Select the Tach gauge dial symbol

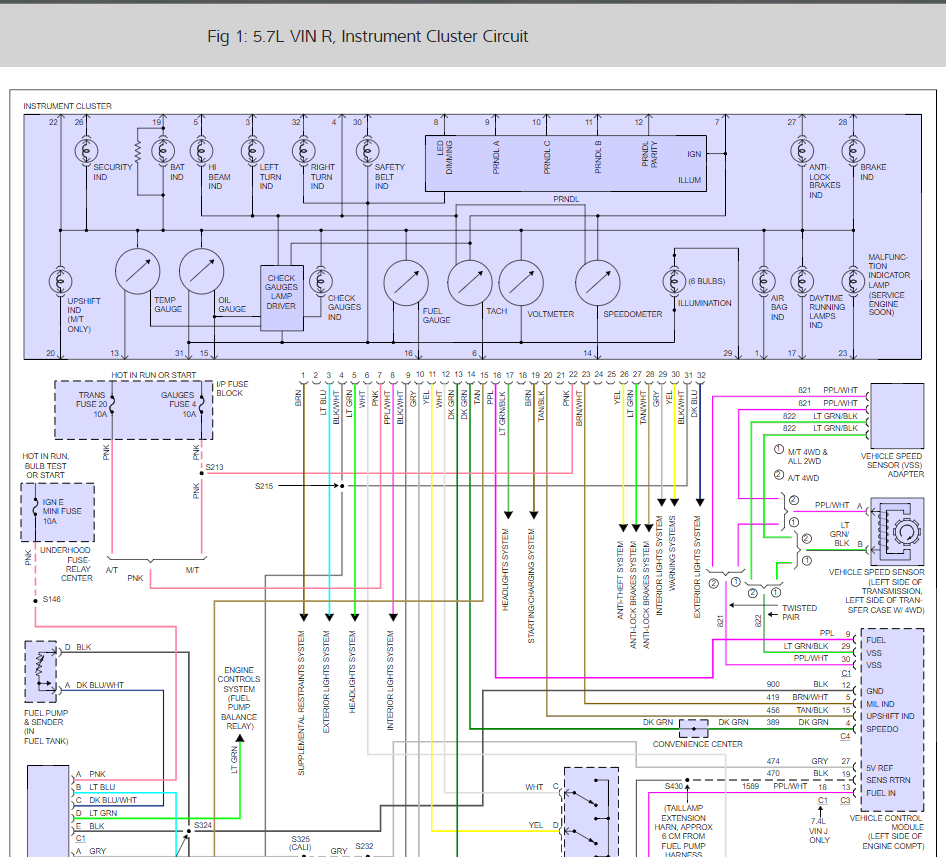469,283
